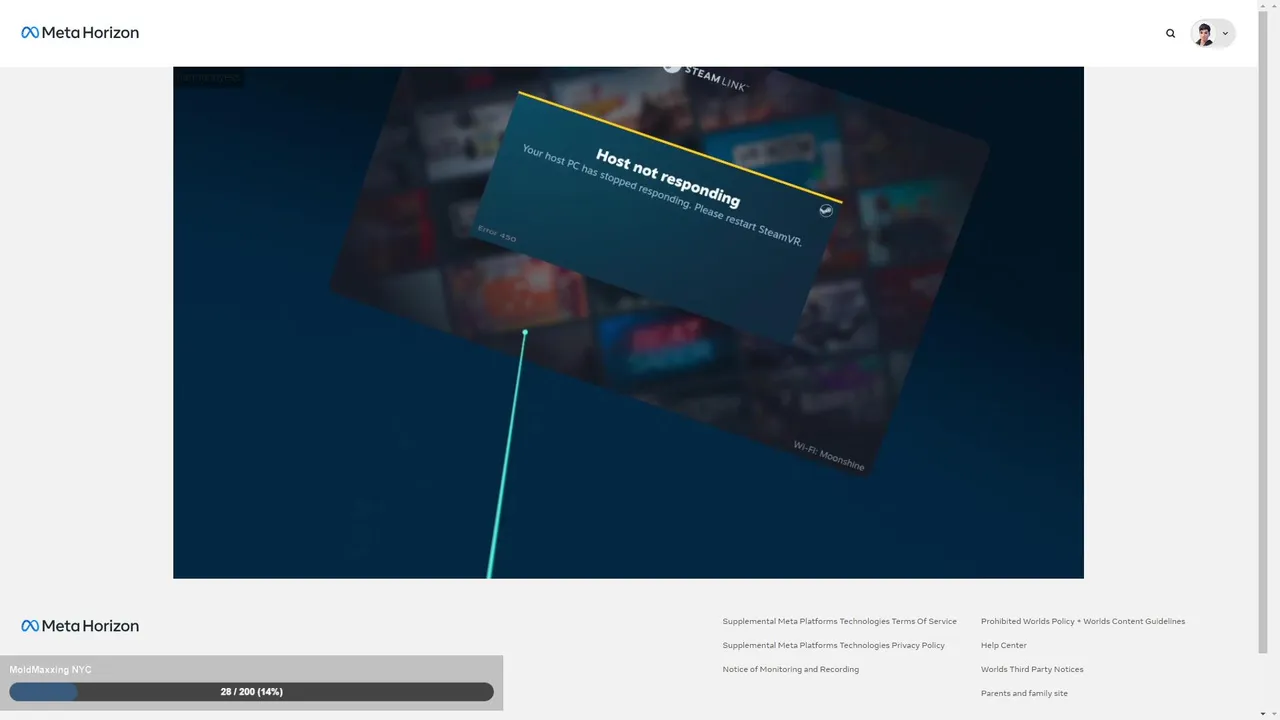Open Prohibited Worlds Policy + Content Guidelines link

[1082, 621]
